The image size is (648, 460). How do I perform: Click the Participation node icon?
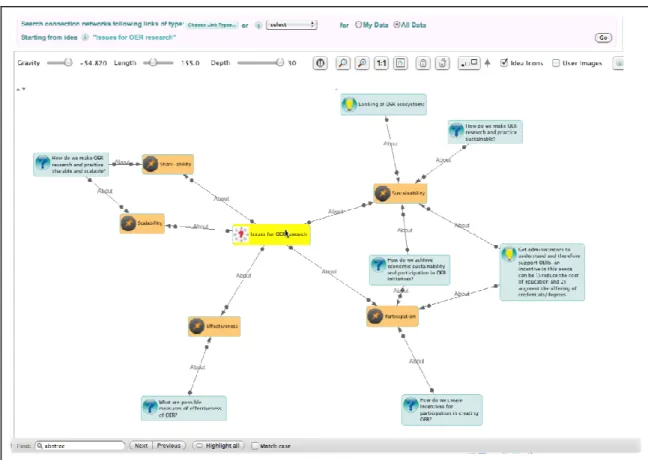(375, 317)
